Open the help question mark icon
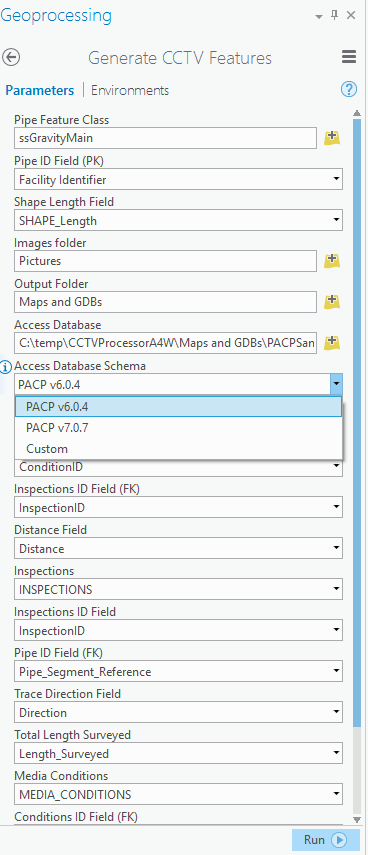The image size is (368, 855). pyautogui.click(x=348, y=89)
